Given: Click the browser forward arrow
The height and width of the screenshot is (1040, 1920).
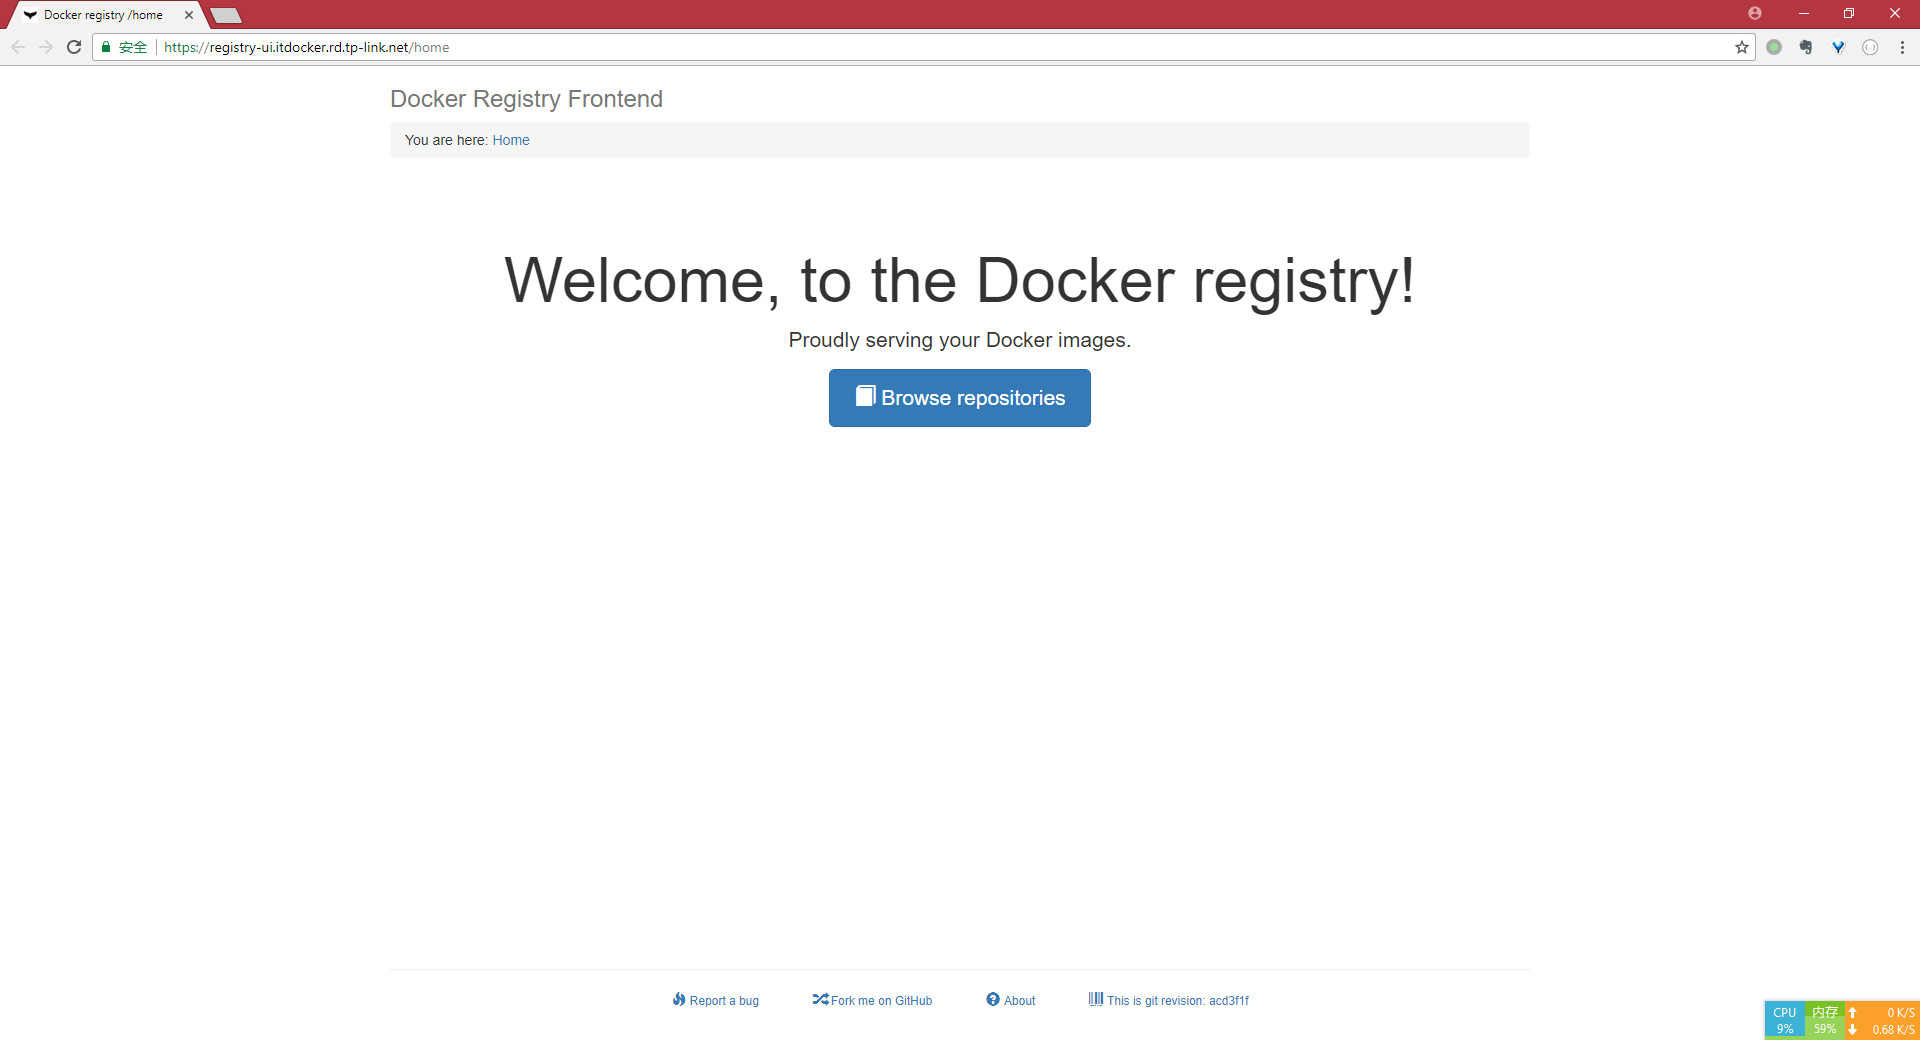Looking at the screenshot, I should pyautogui.click(x=46, y=47).
